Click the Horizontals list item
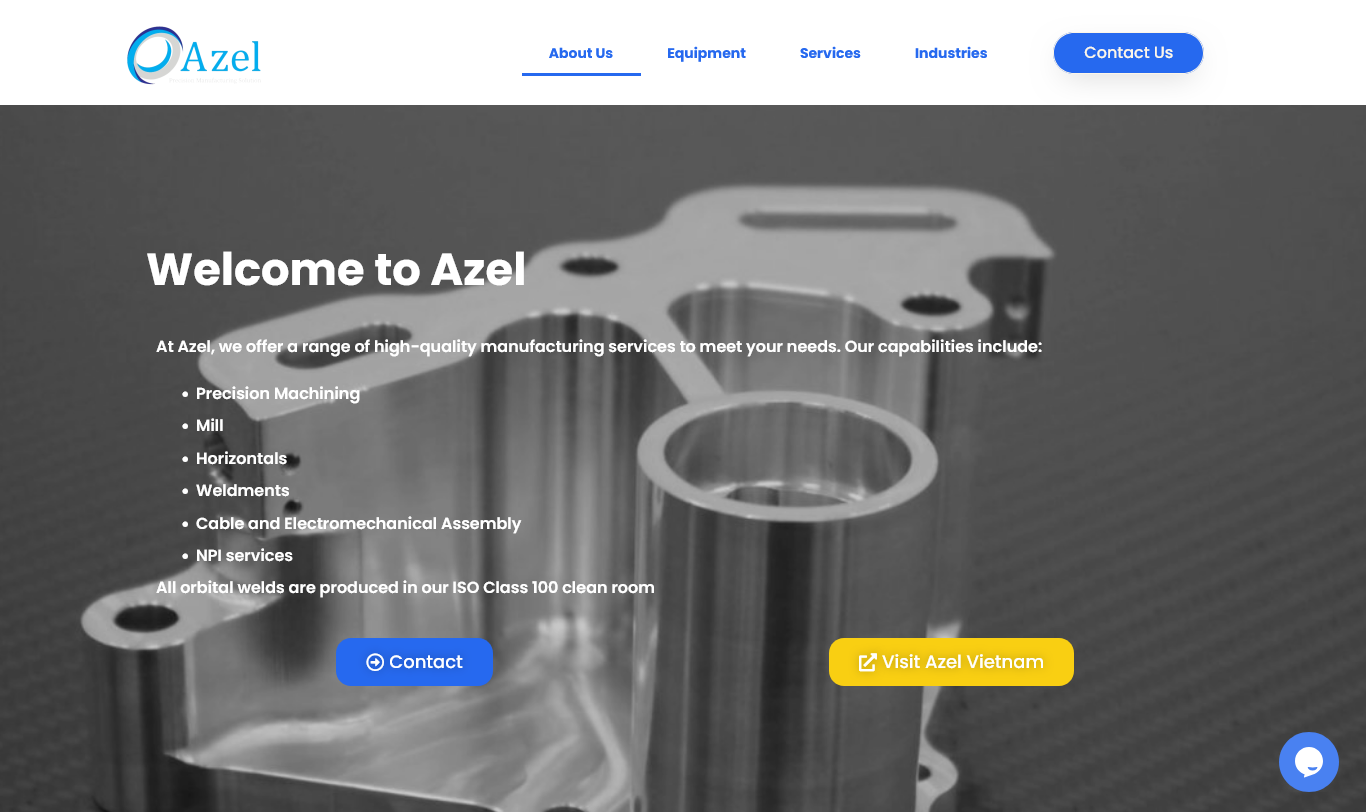Screen dimensions: 1366x812 click(x=241, y=458)
